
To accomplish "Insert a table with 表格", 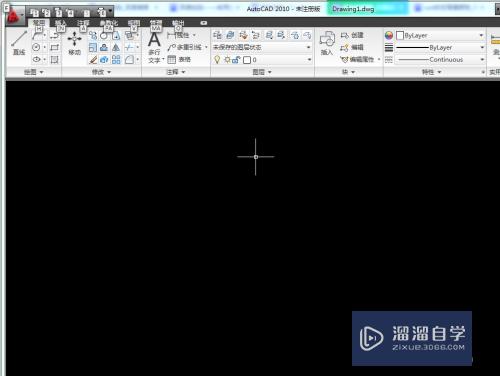I will pos(179,59).
